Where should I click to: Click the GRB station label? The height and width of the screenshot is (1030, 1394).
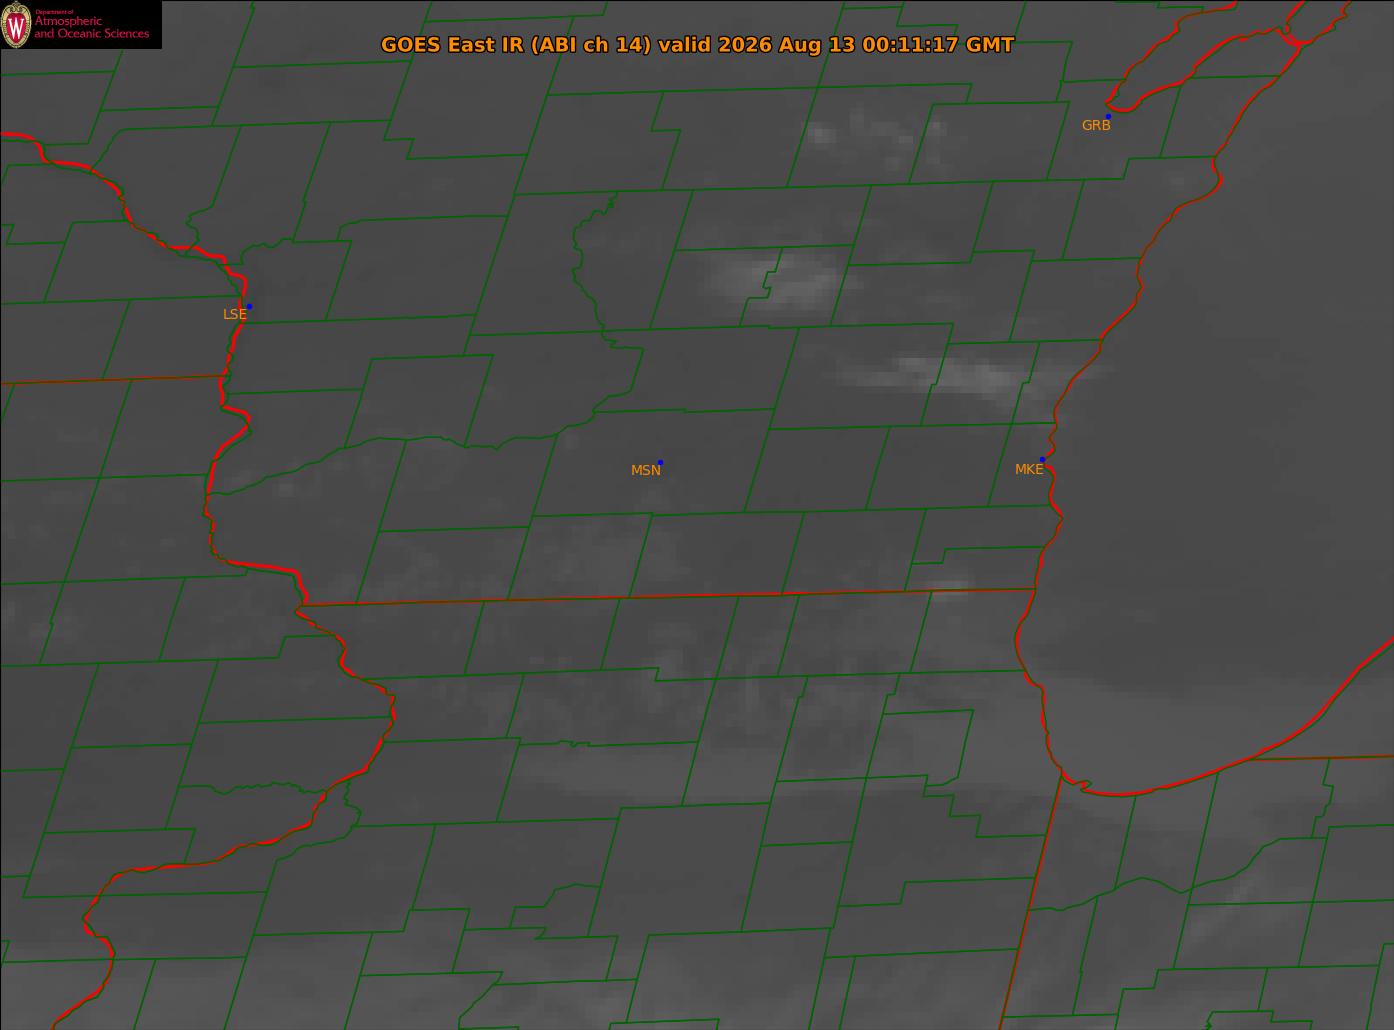(1096, 126)
